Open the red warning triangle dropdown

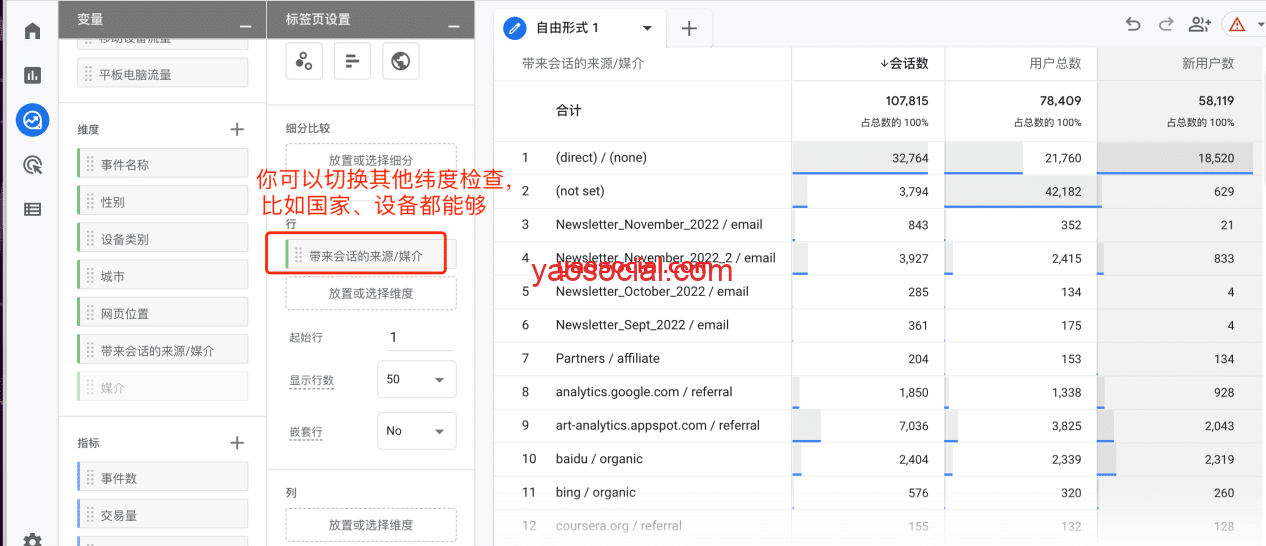(1243, 25)
